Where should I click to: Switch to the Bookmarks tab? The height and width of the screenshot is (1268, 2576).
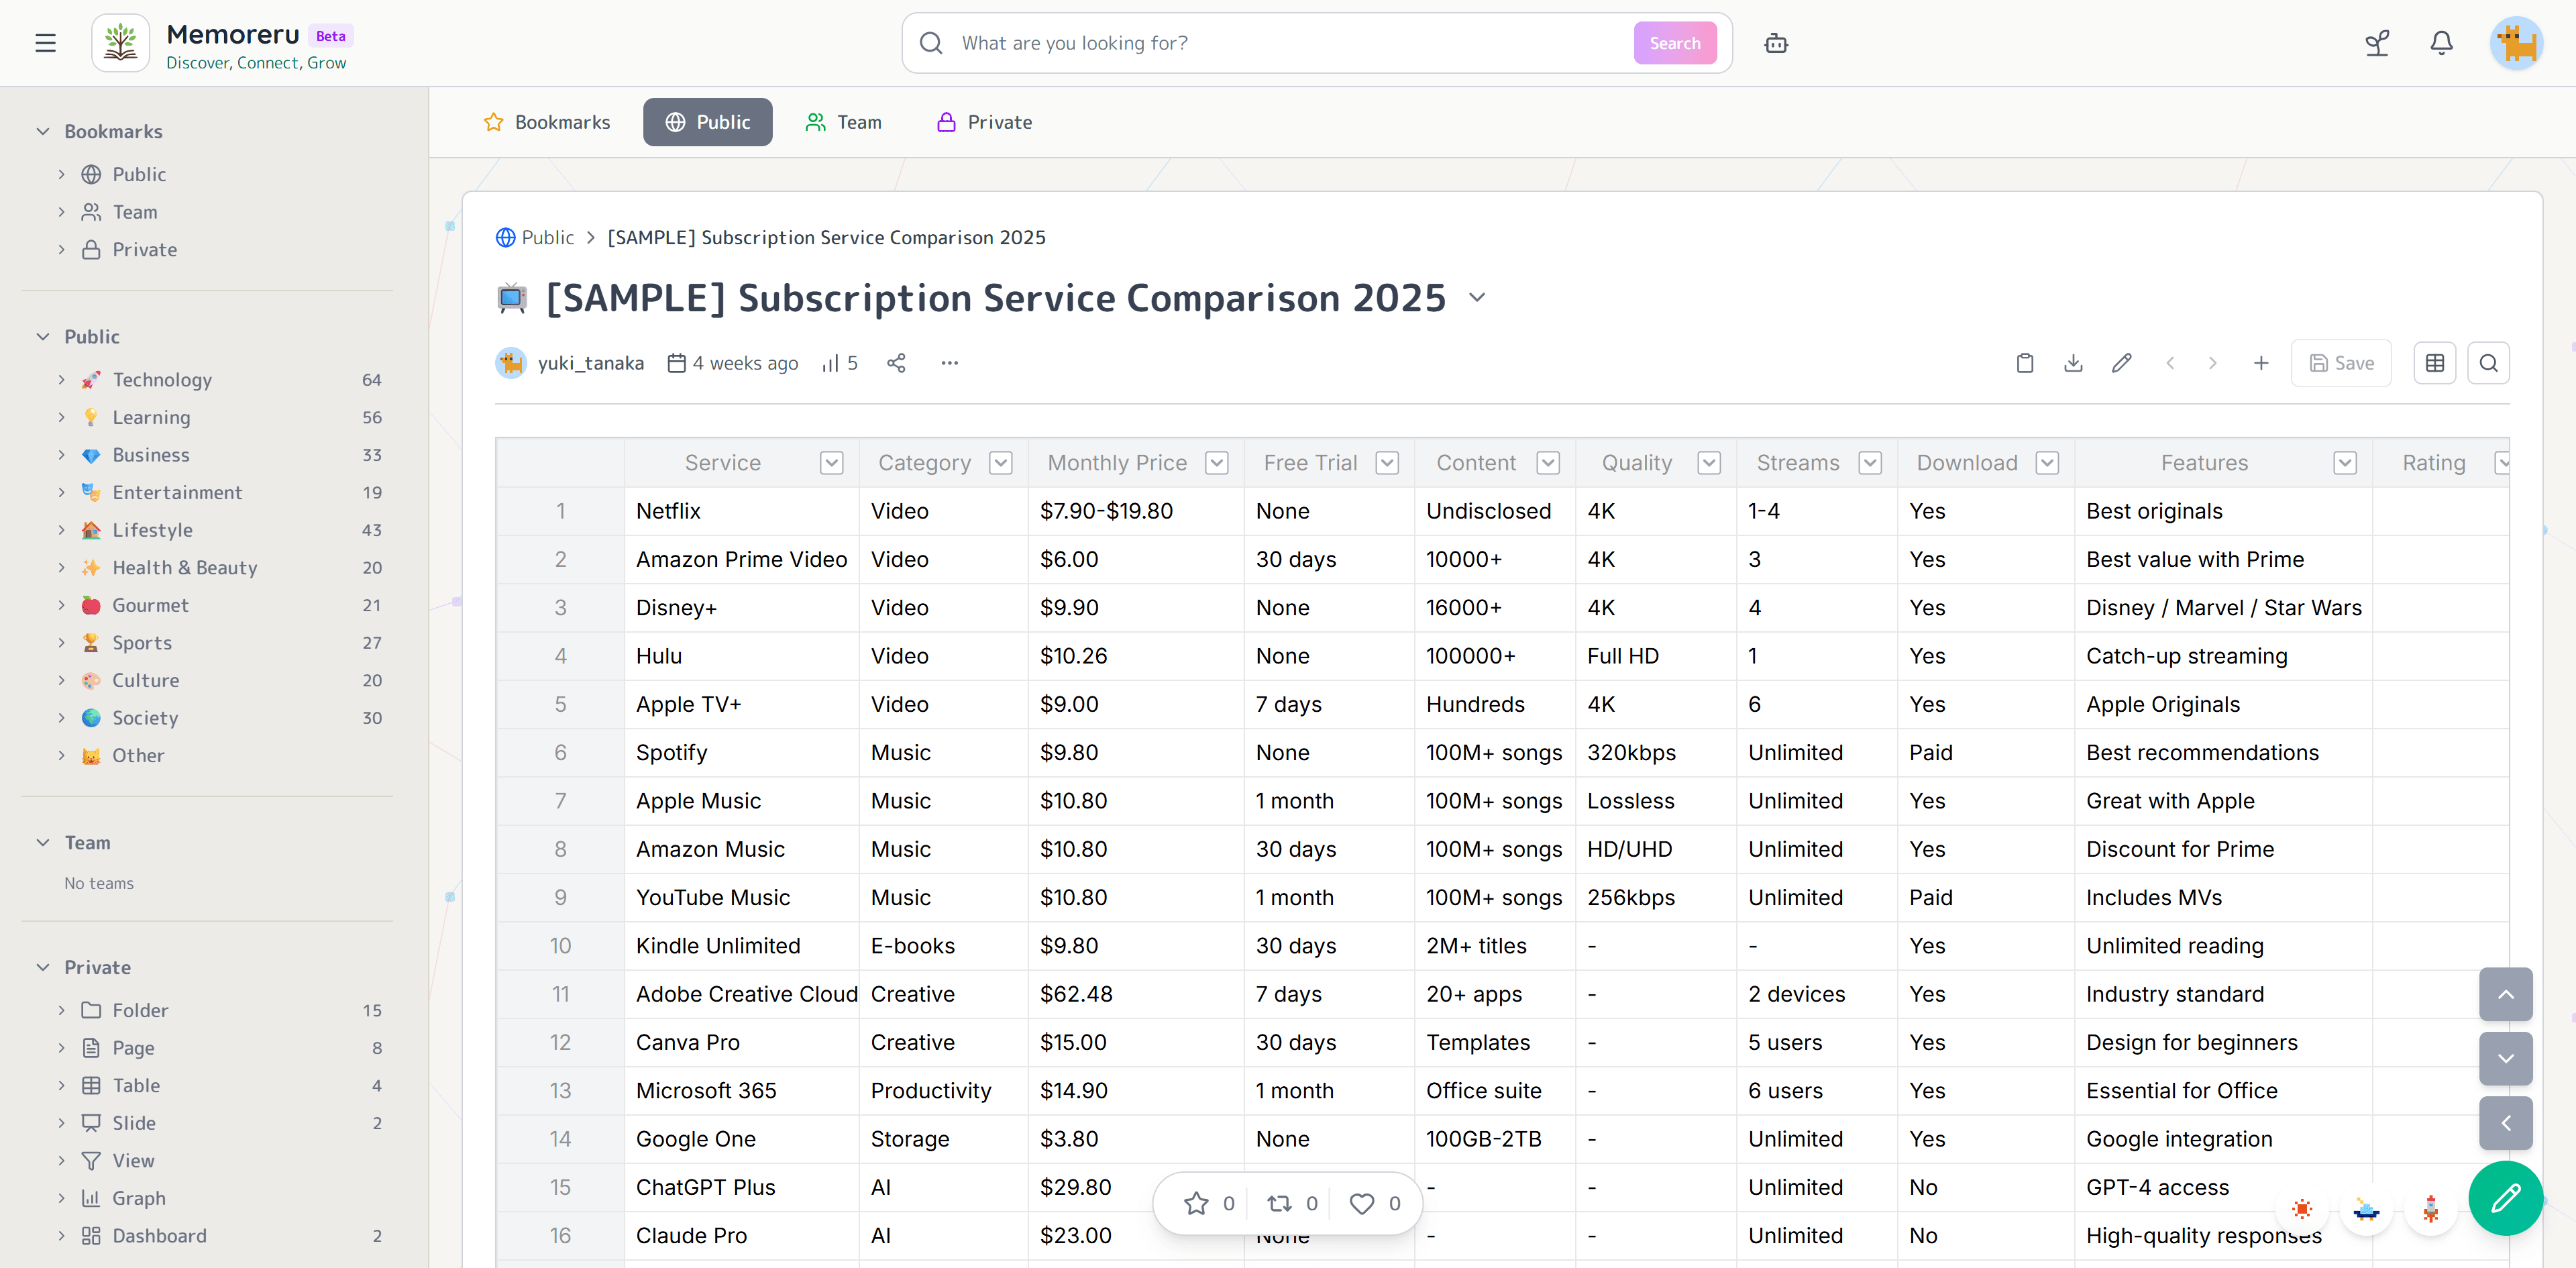[x=547, y=122]
